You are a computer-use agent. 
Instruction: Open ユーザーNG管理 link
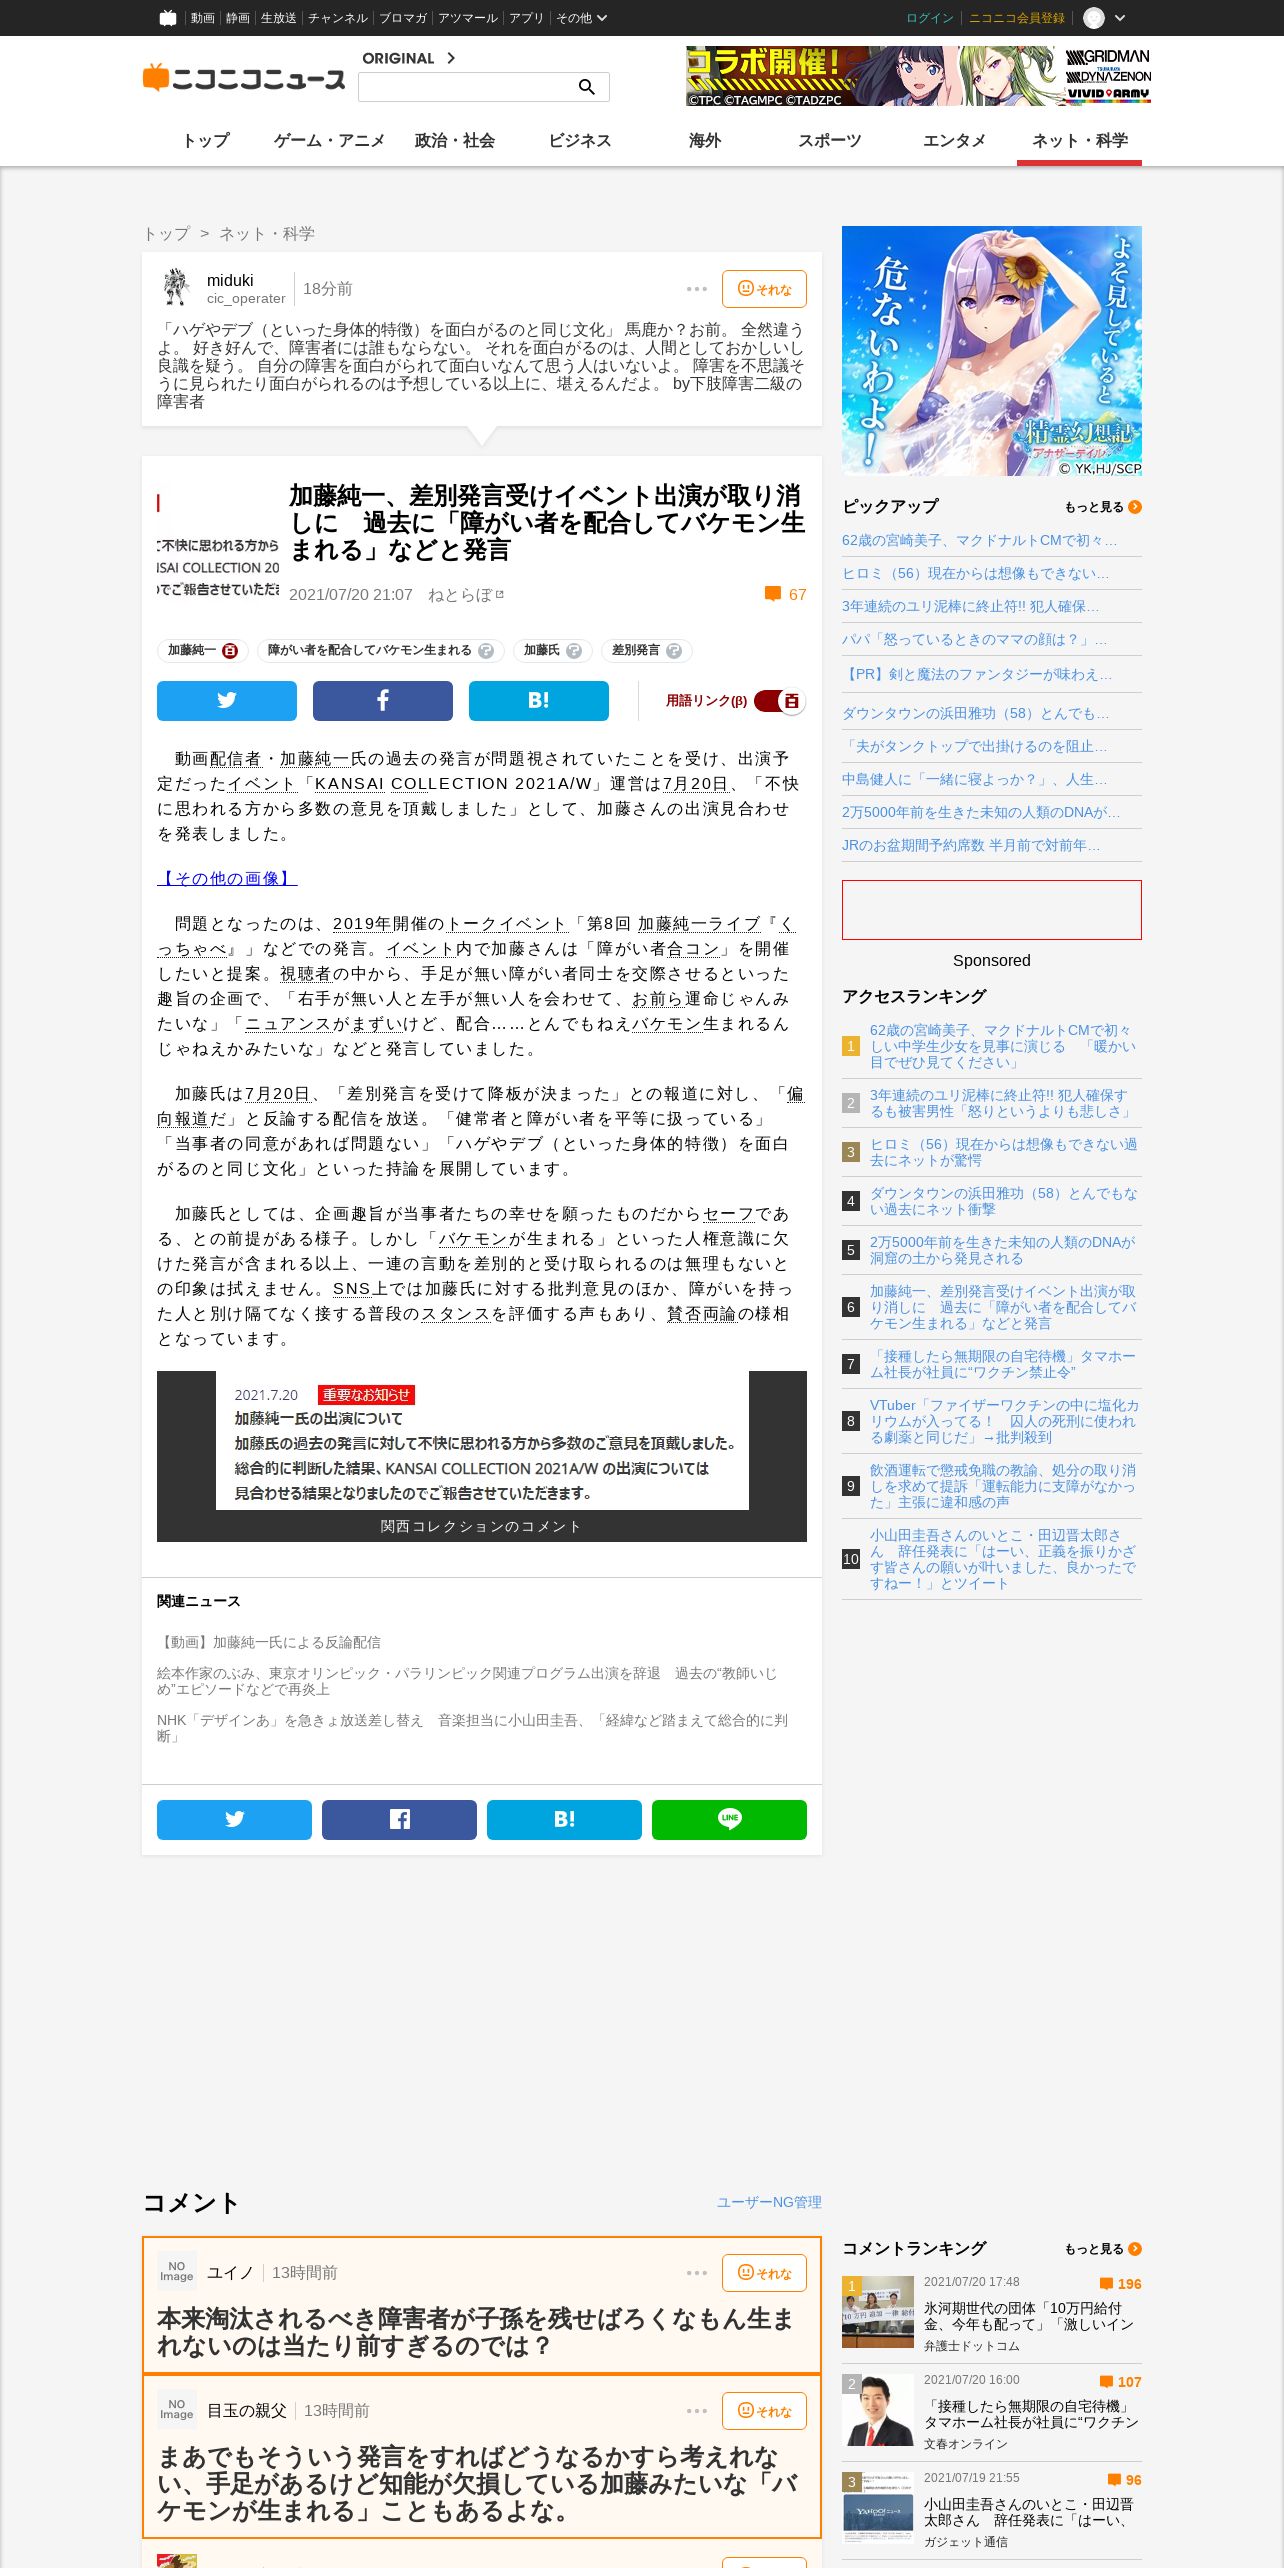[x=769, y=2202]
